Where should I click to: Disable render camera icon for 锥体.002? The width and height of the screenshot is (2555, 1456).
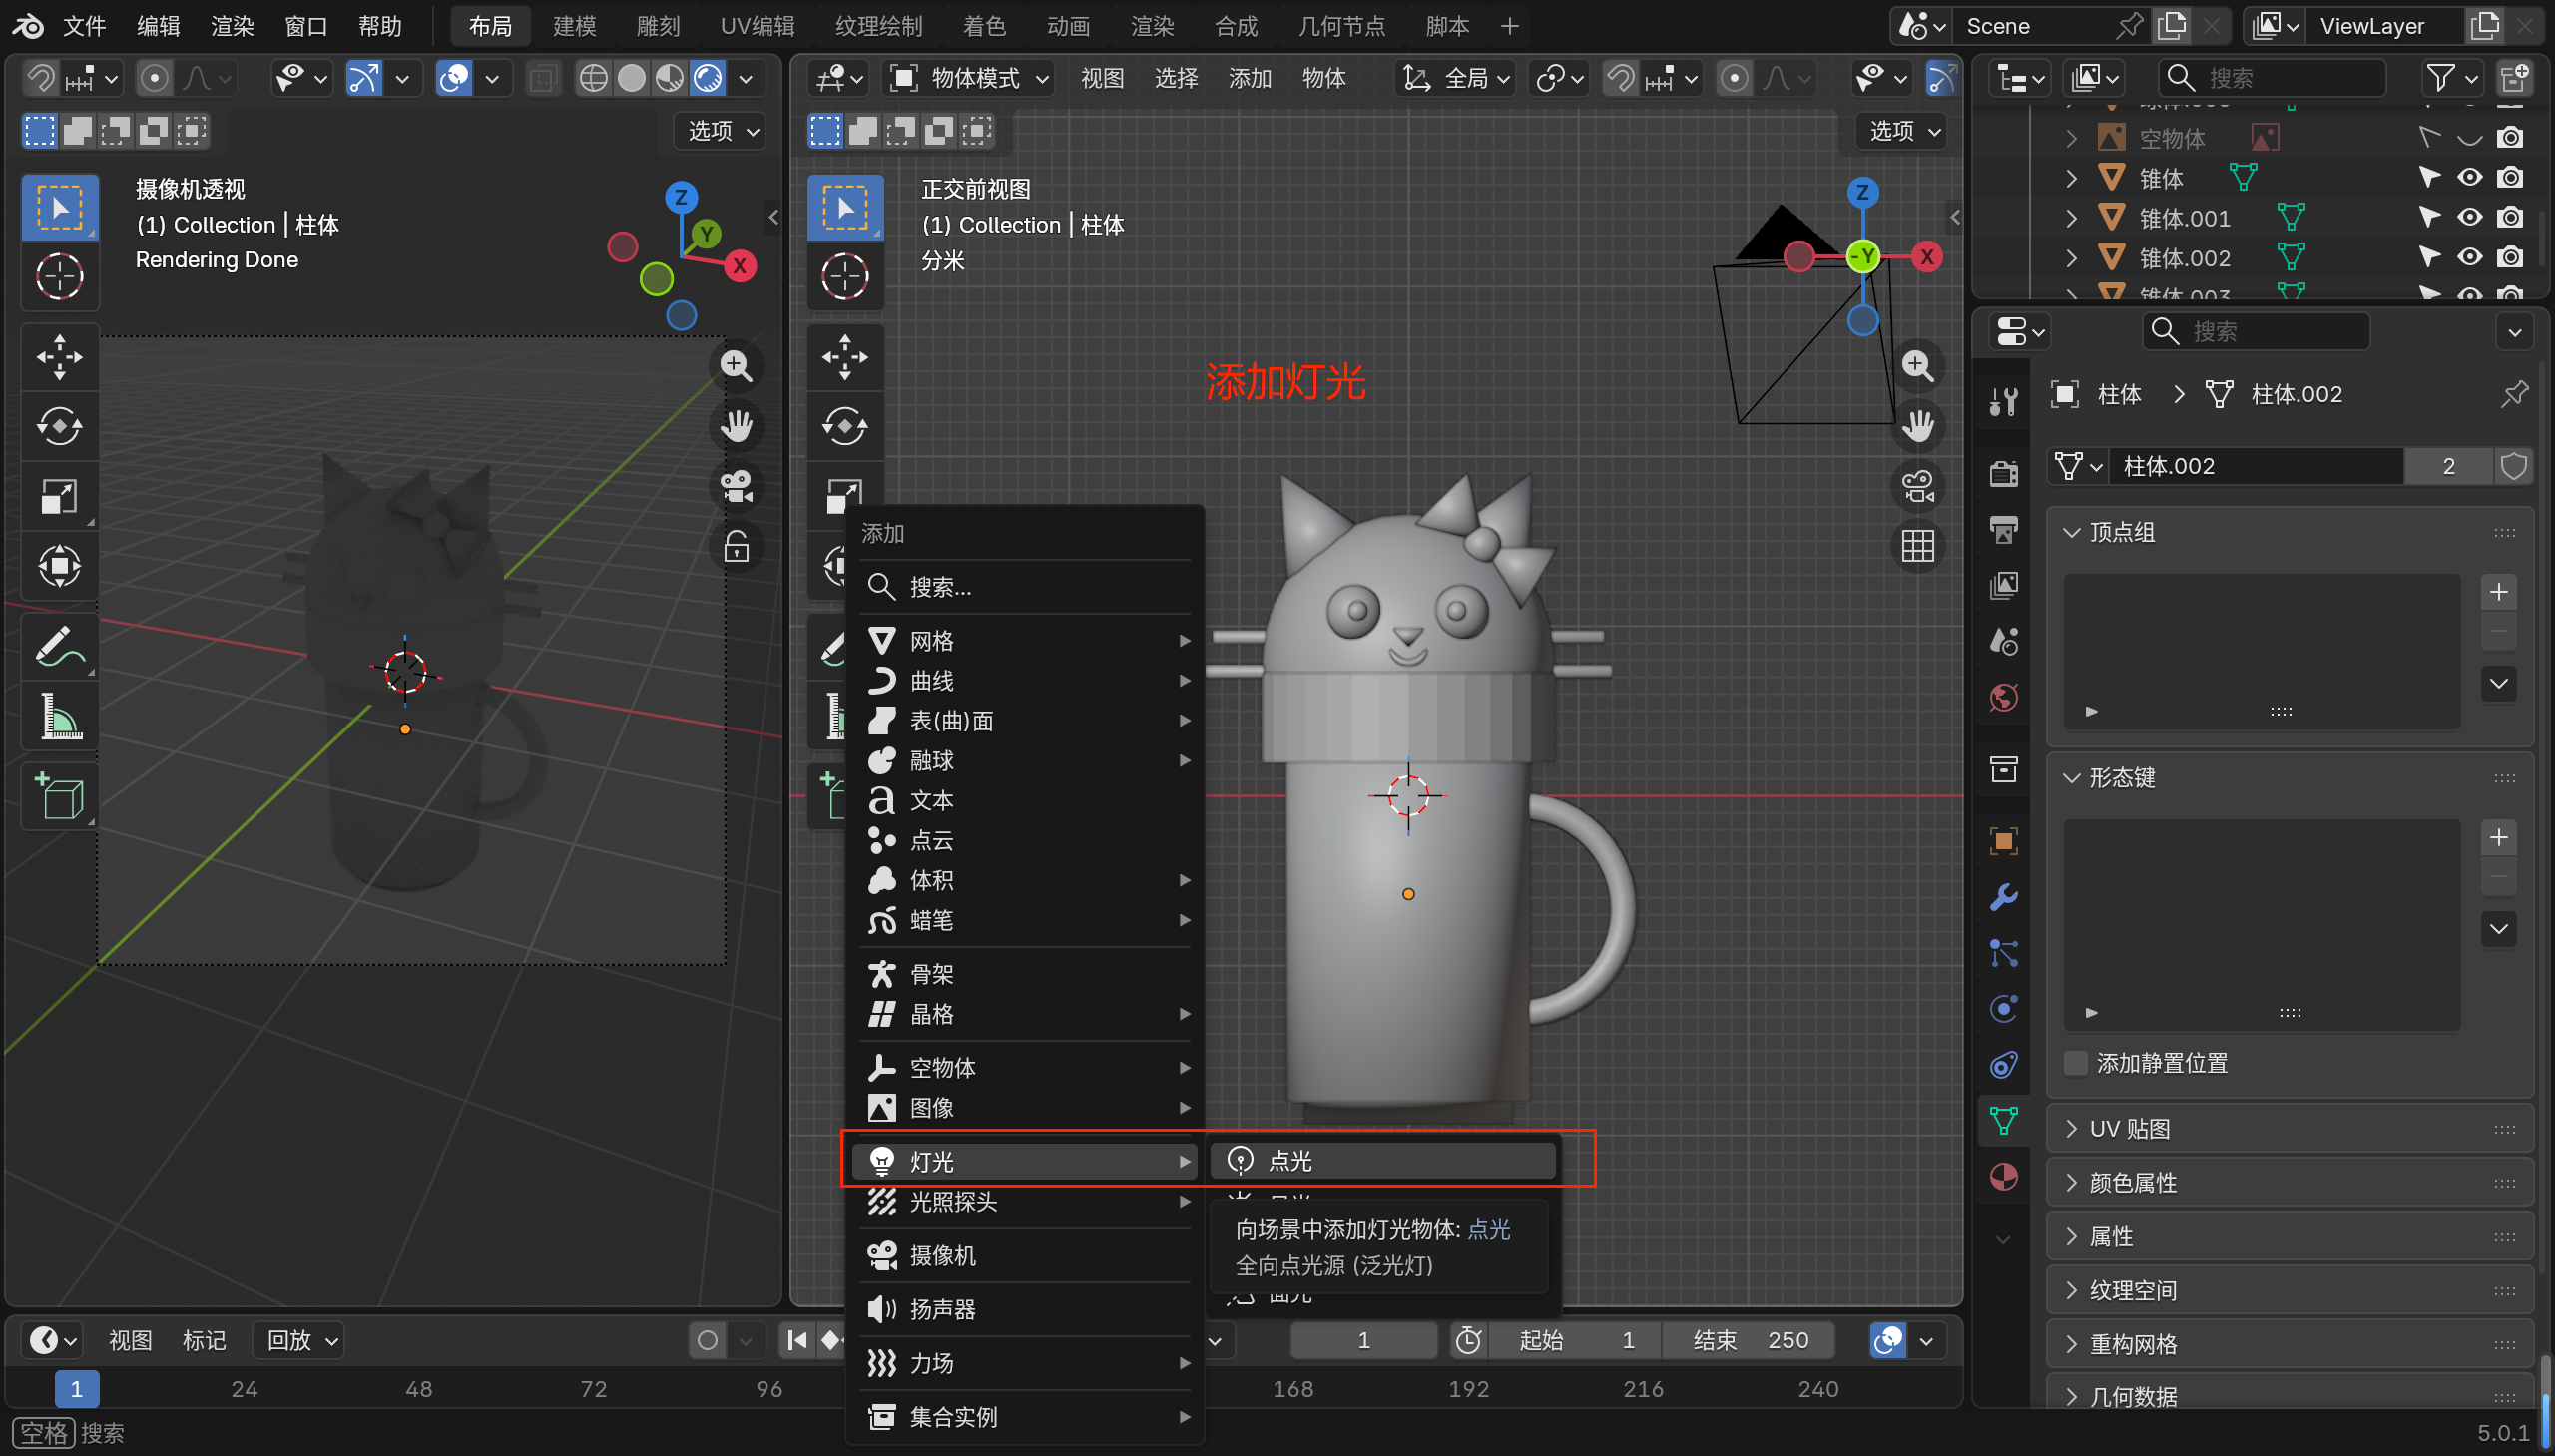coord(2509,257)
